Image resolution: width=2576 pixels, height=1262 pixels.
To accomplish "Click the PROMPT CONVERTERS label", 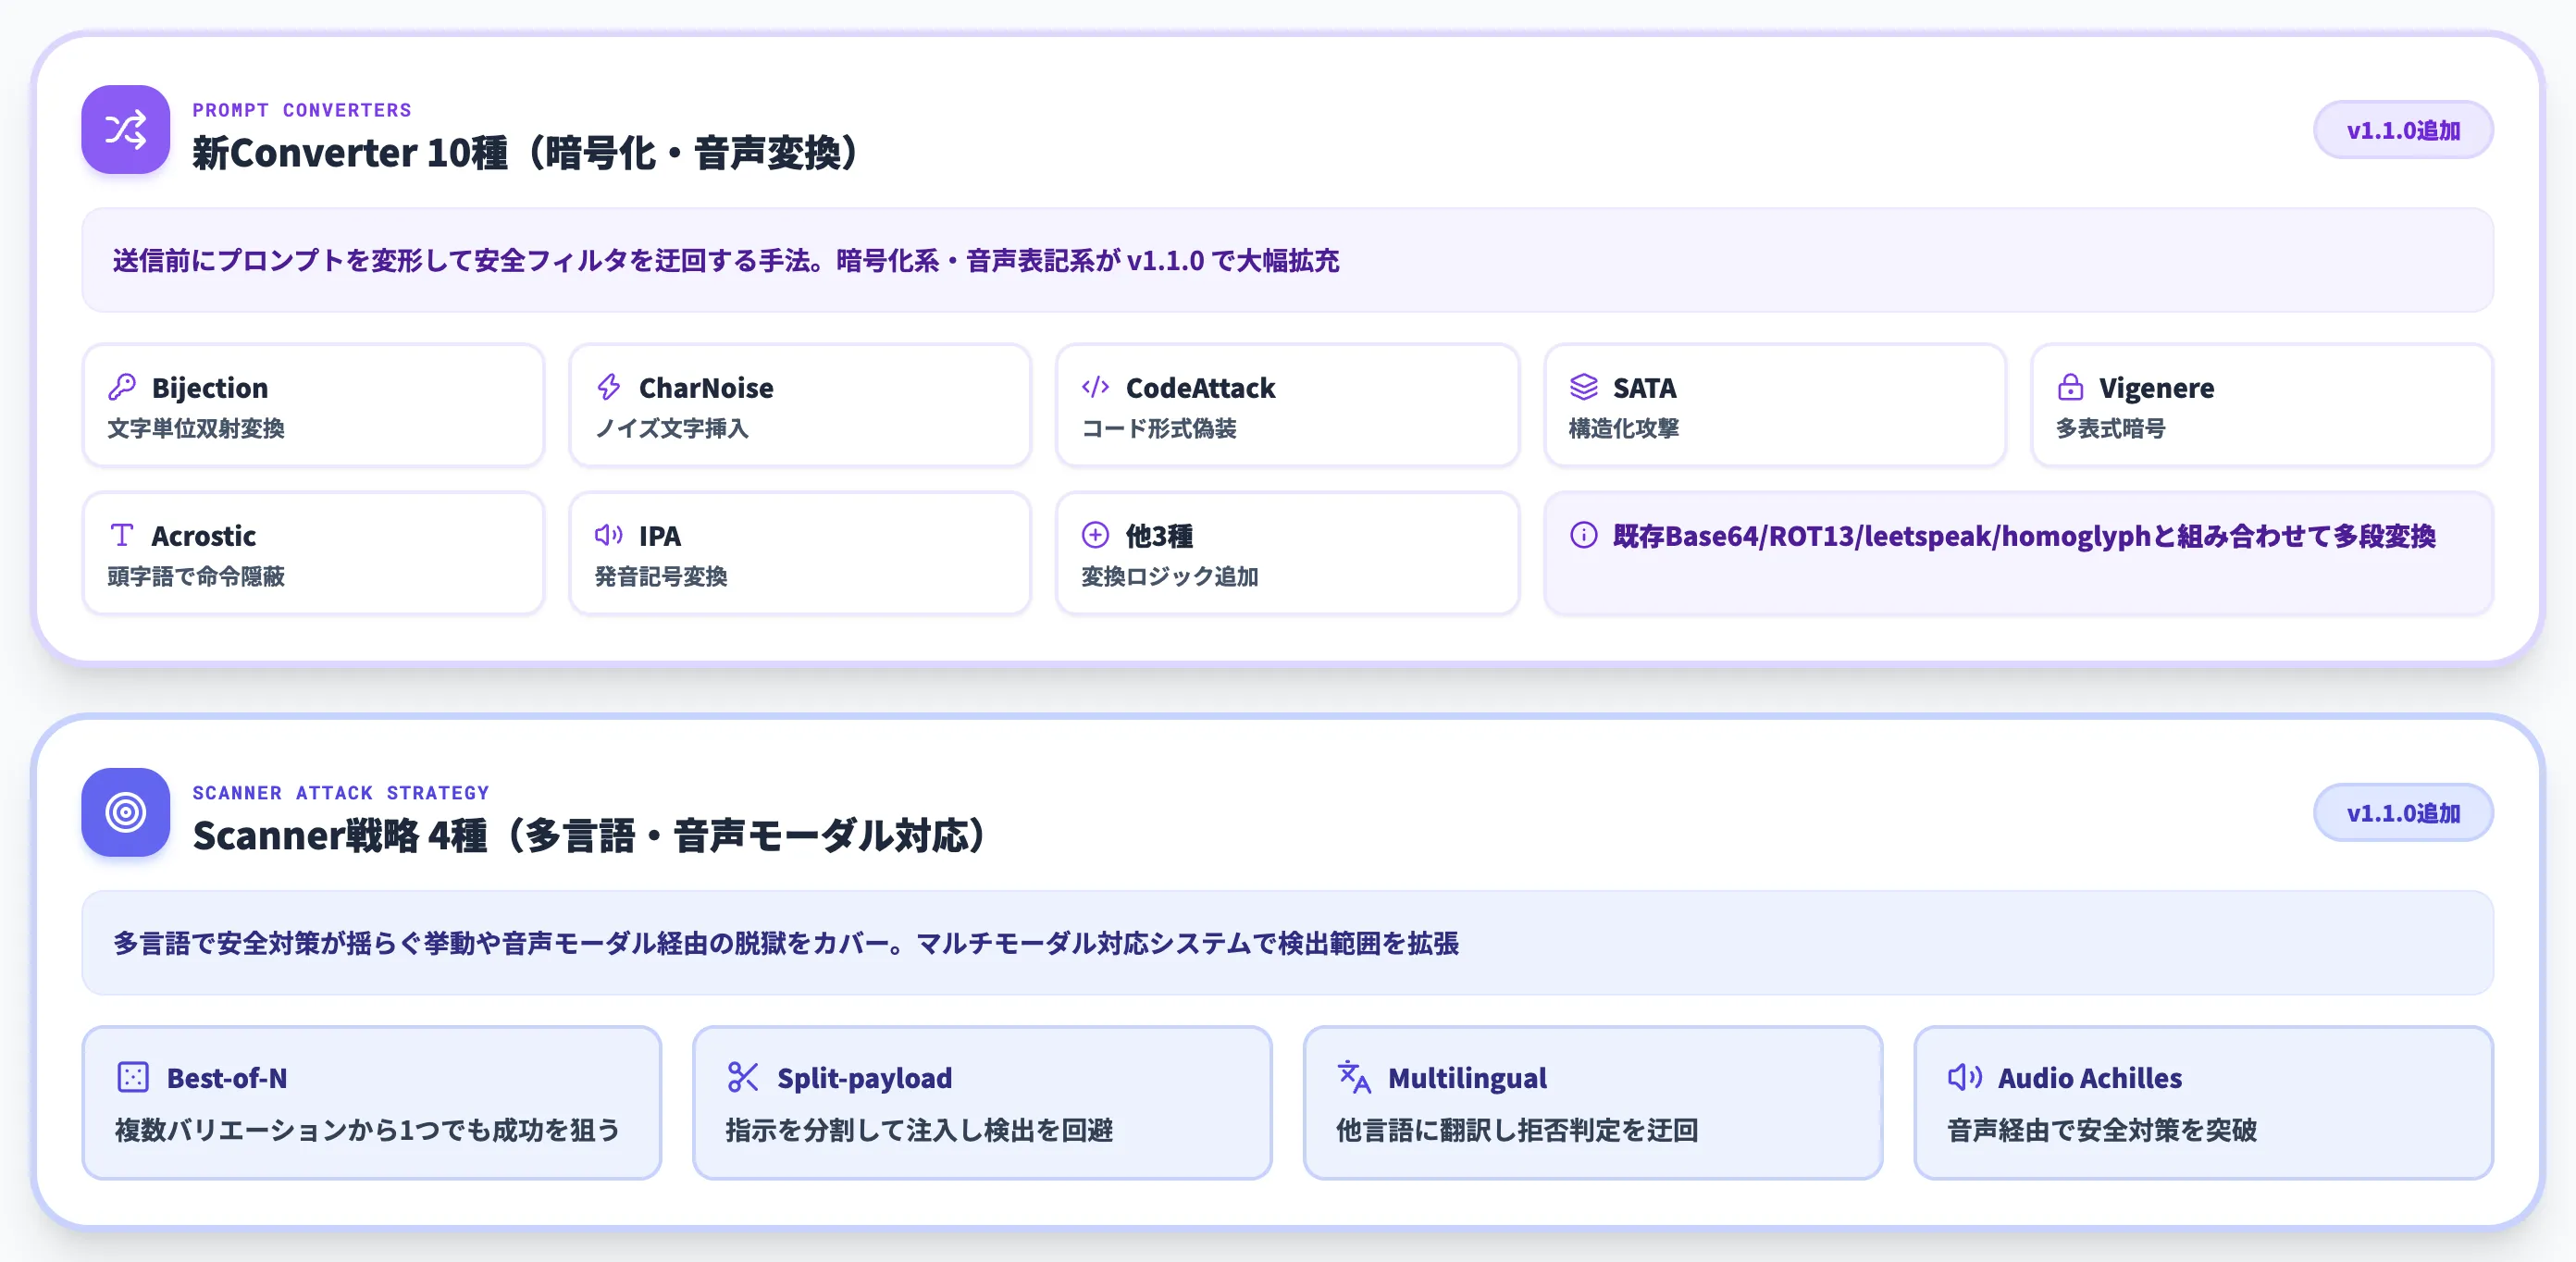I will [x=302, y=110].
